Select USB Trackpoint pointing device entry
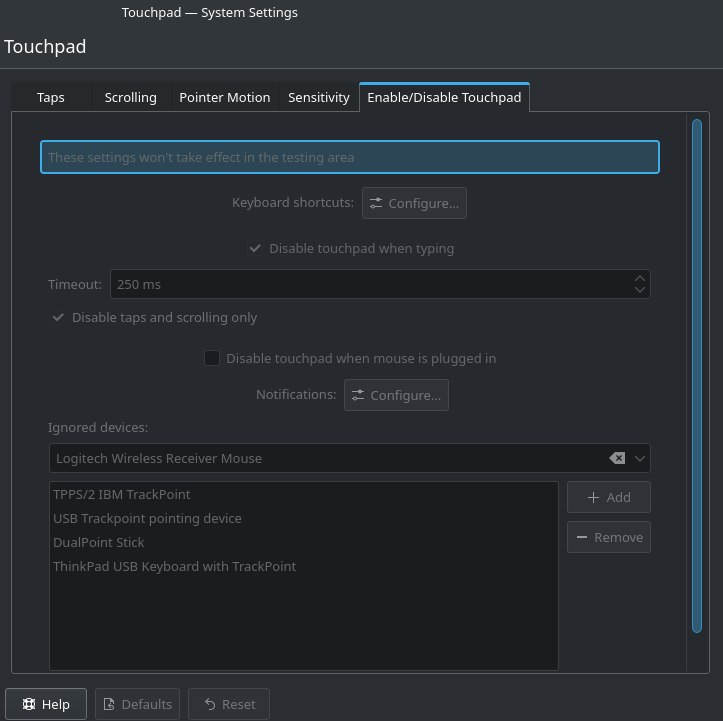The width and height of the screenshot is (723, 721). coord(303,518)
